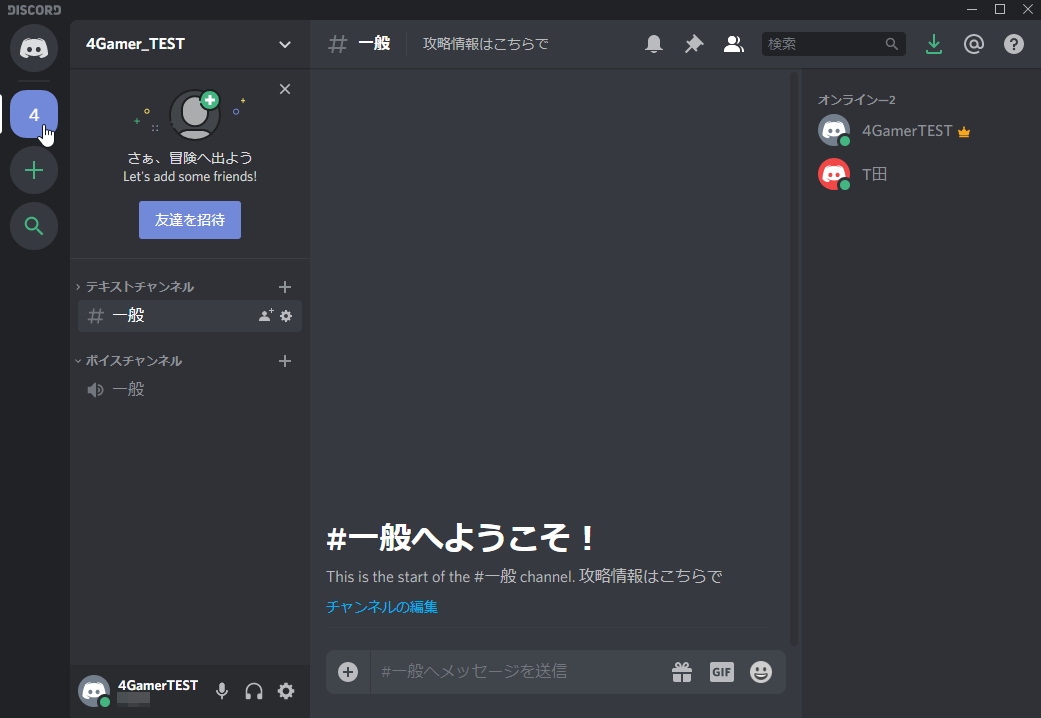Click the チャンネルの編集 link
This screenshot has width=1041, height=718.
[x=382, y=606]
